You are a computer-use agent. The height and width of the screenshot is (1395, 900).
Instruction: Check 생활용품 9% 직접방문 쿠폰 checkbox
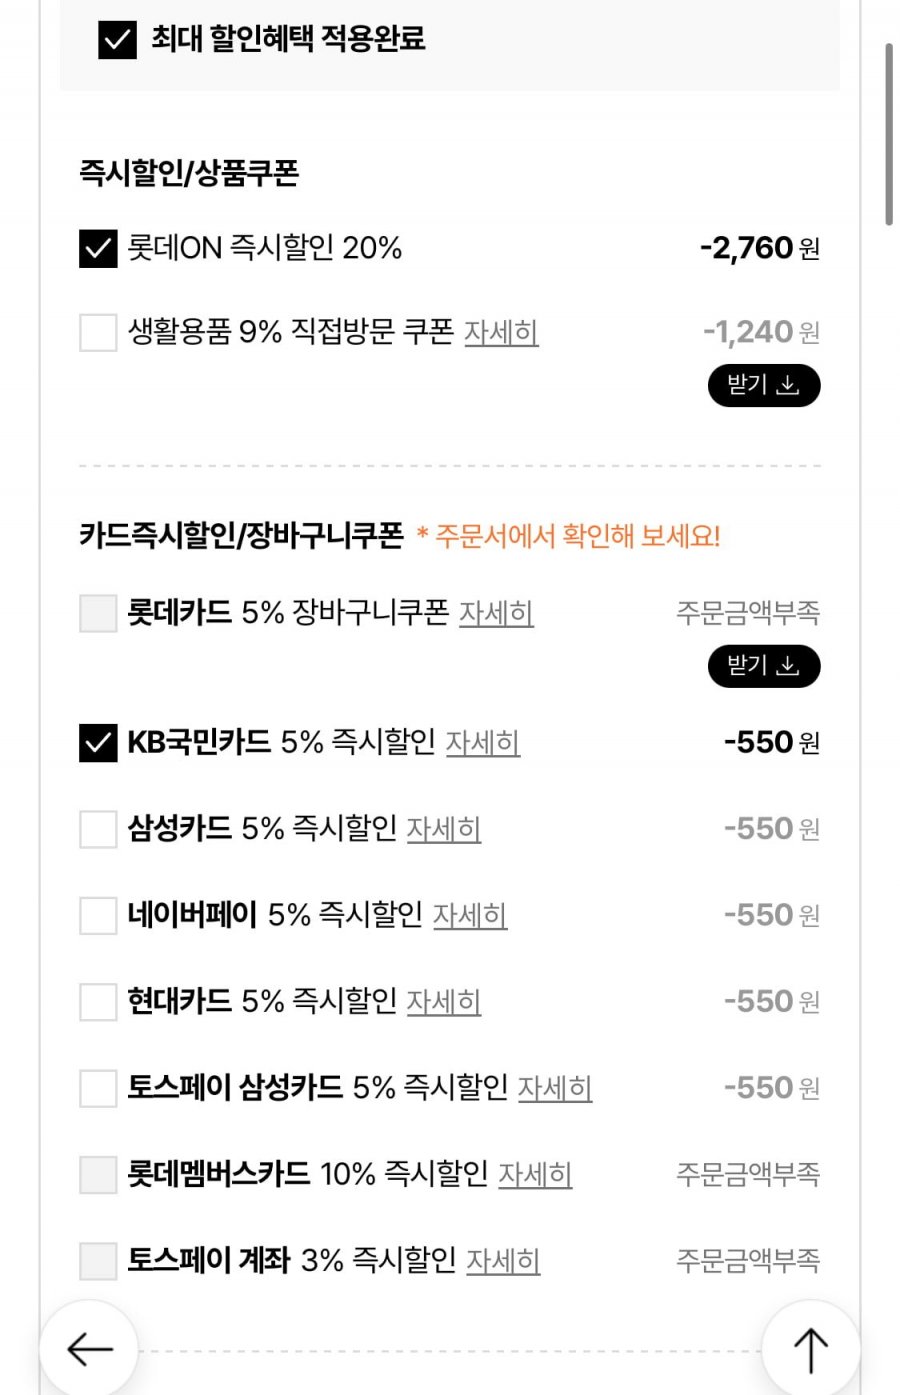98,332
